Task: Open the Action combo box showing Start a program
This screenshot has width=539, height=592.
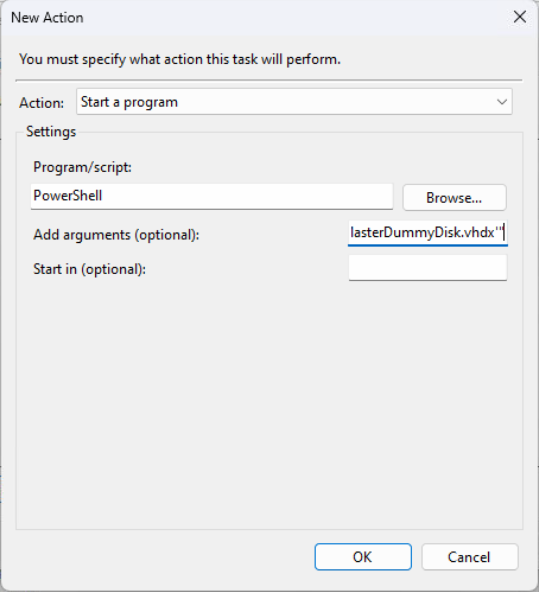Action: click(x=294, y=102)
